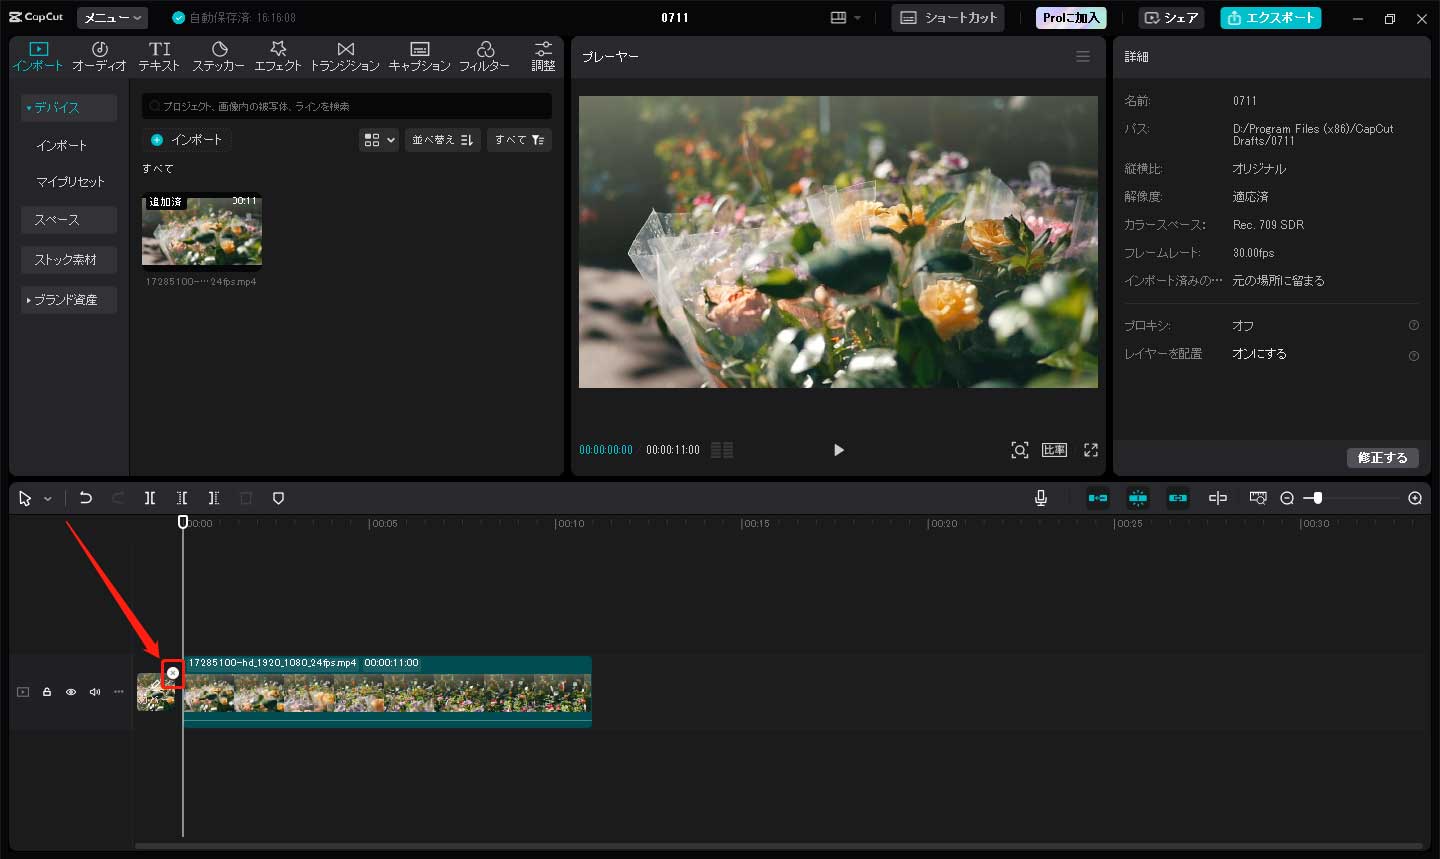
Task: Open the キャプション tab
Action: tap(420, 56)
